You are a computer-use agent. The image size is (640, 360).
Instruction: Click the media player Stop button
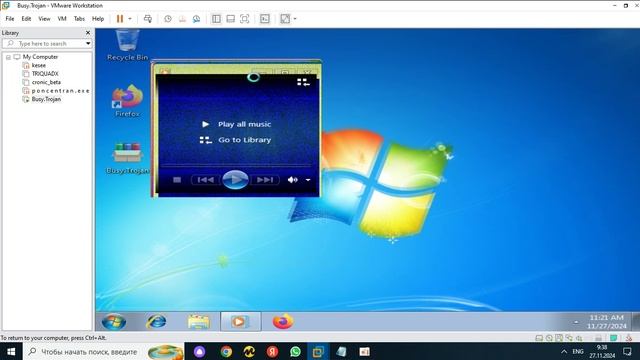177,180
